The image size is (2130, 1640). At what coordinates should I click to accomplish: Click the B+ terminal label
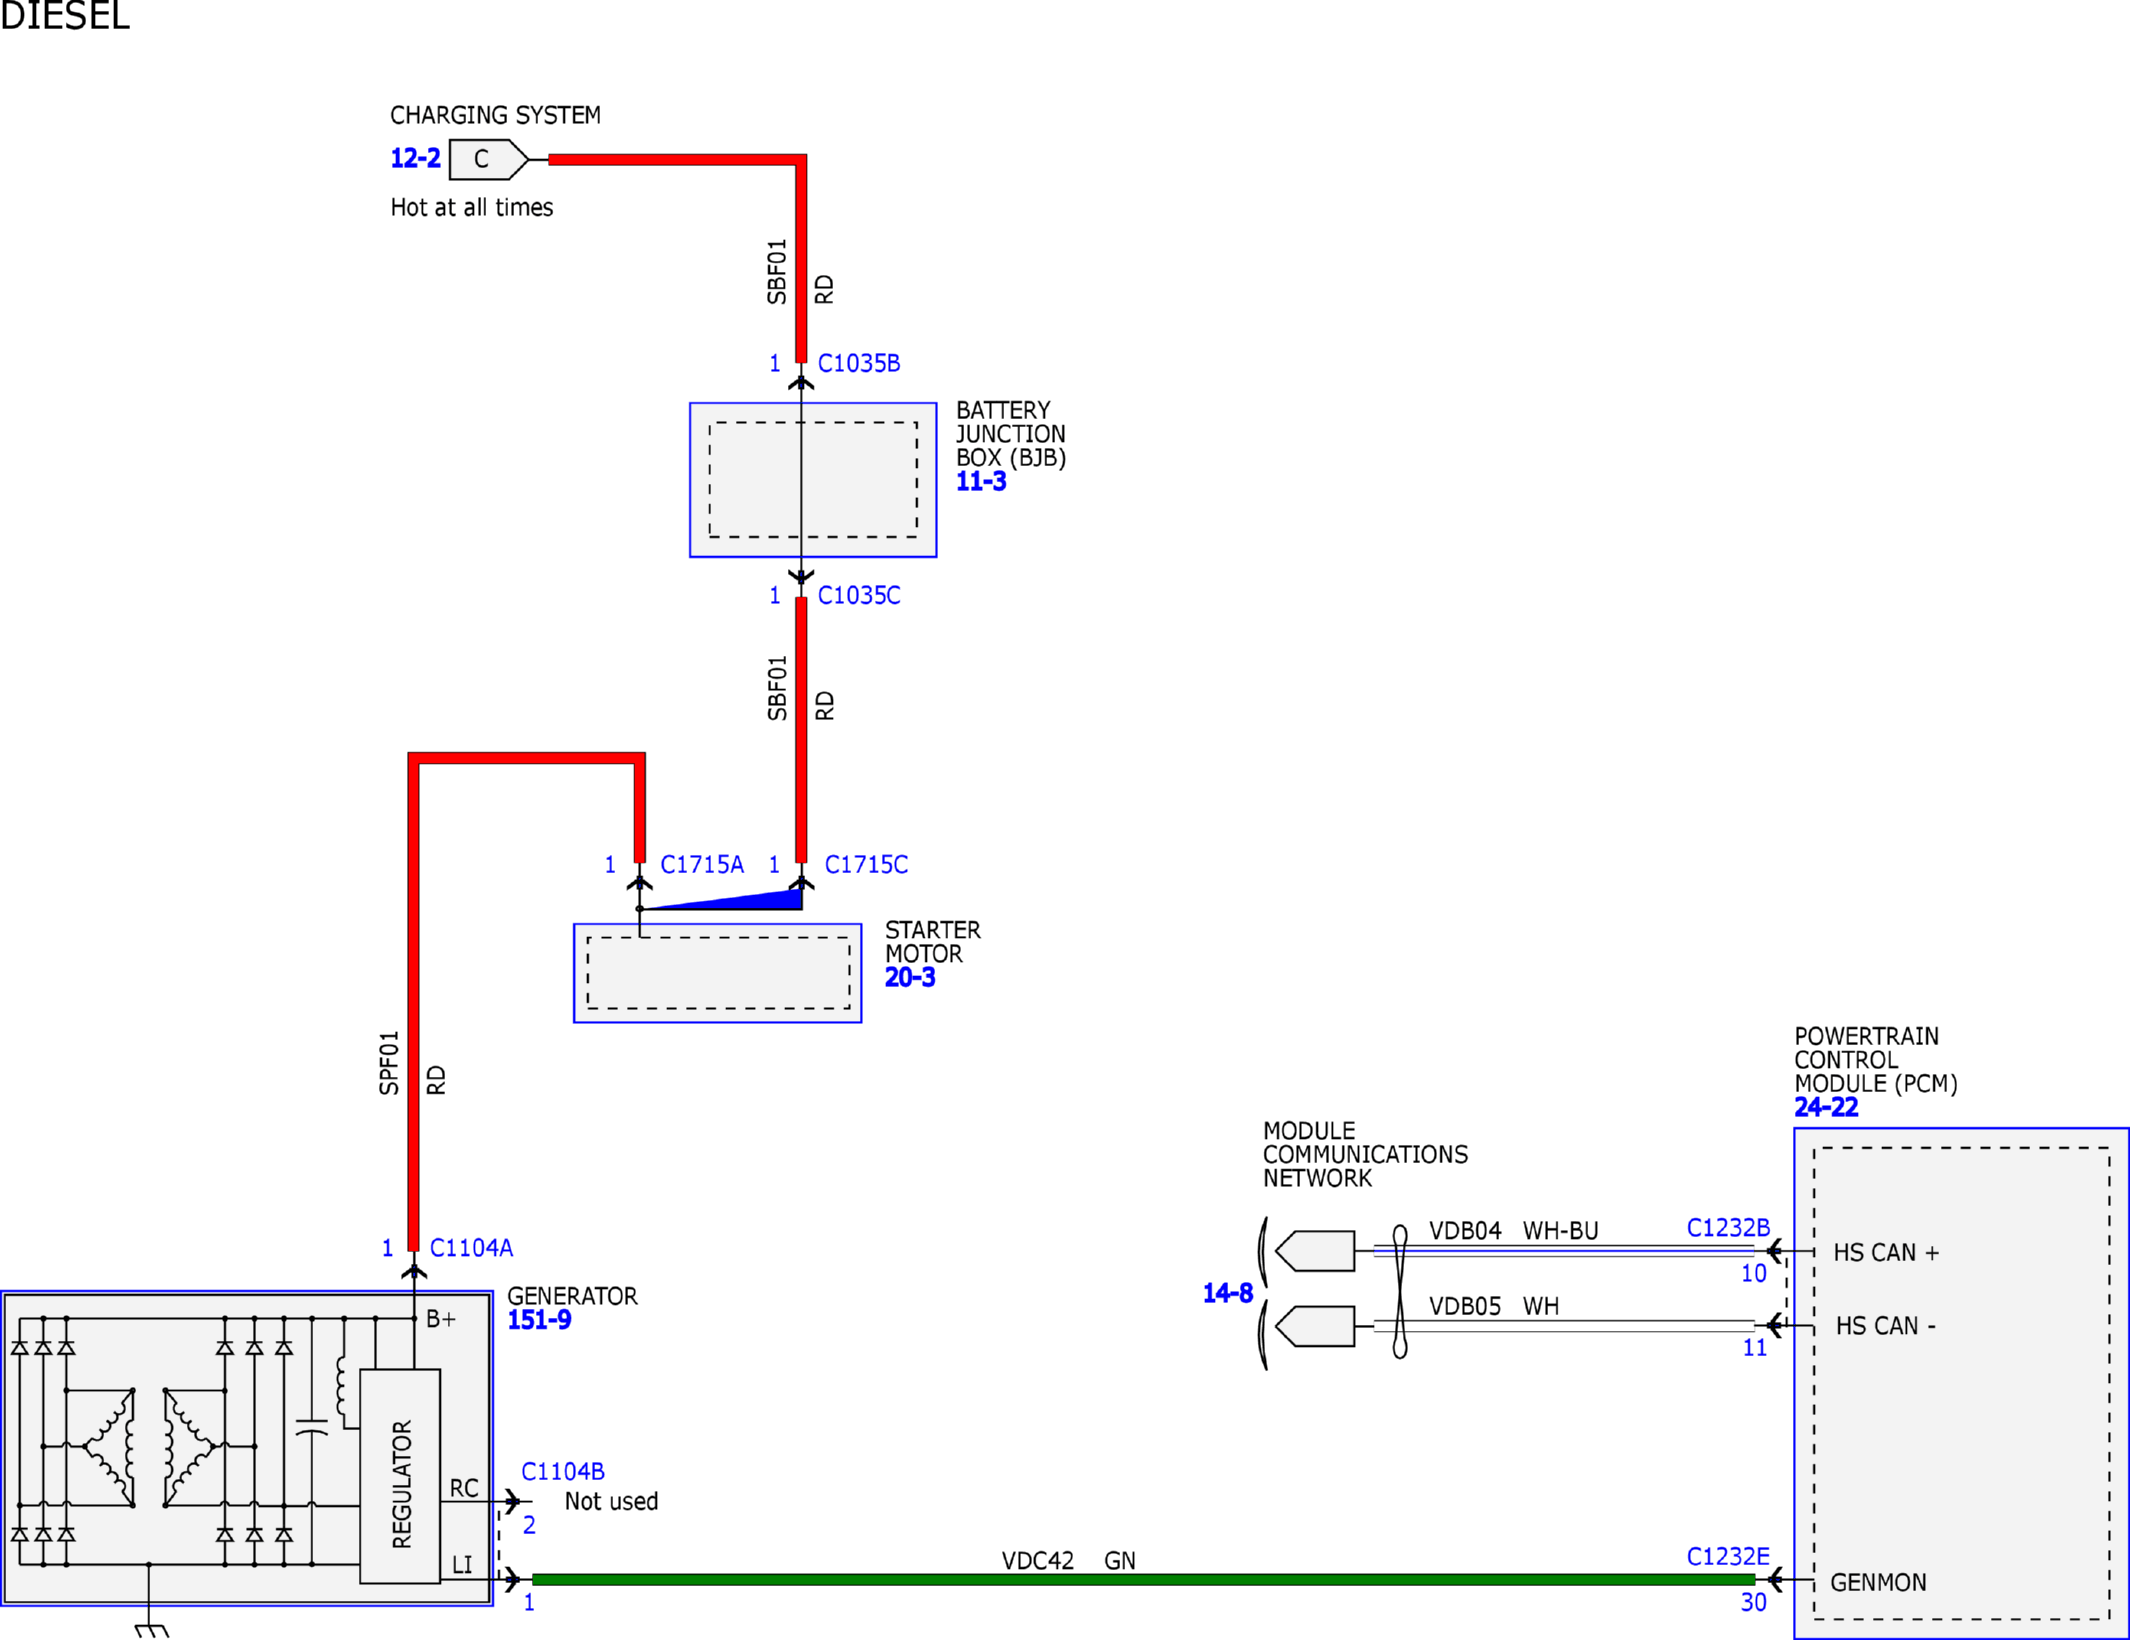click(440, 1319)
